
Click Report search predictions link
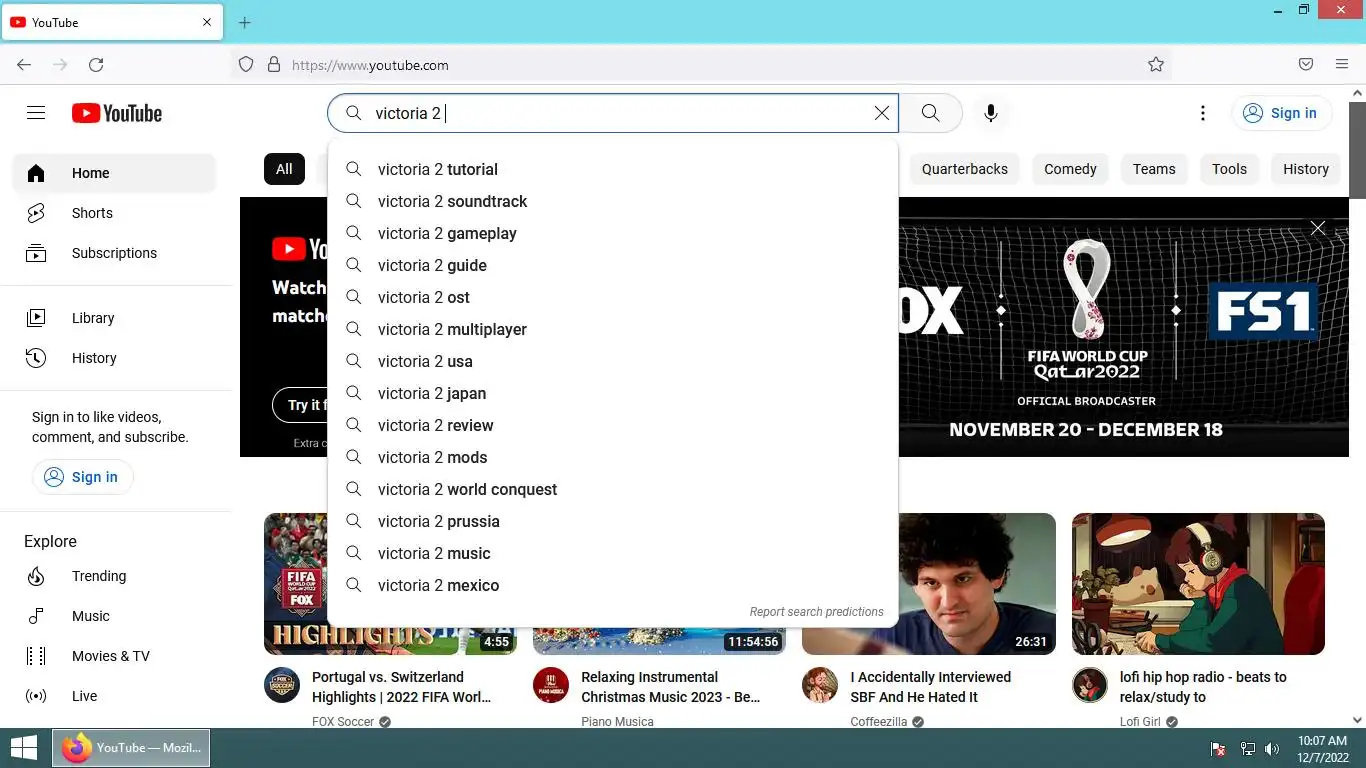[x=817, y=612]
